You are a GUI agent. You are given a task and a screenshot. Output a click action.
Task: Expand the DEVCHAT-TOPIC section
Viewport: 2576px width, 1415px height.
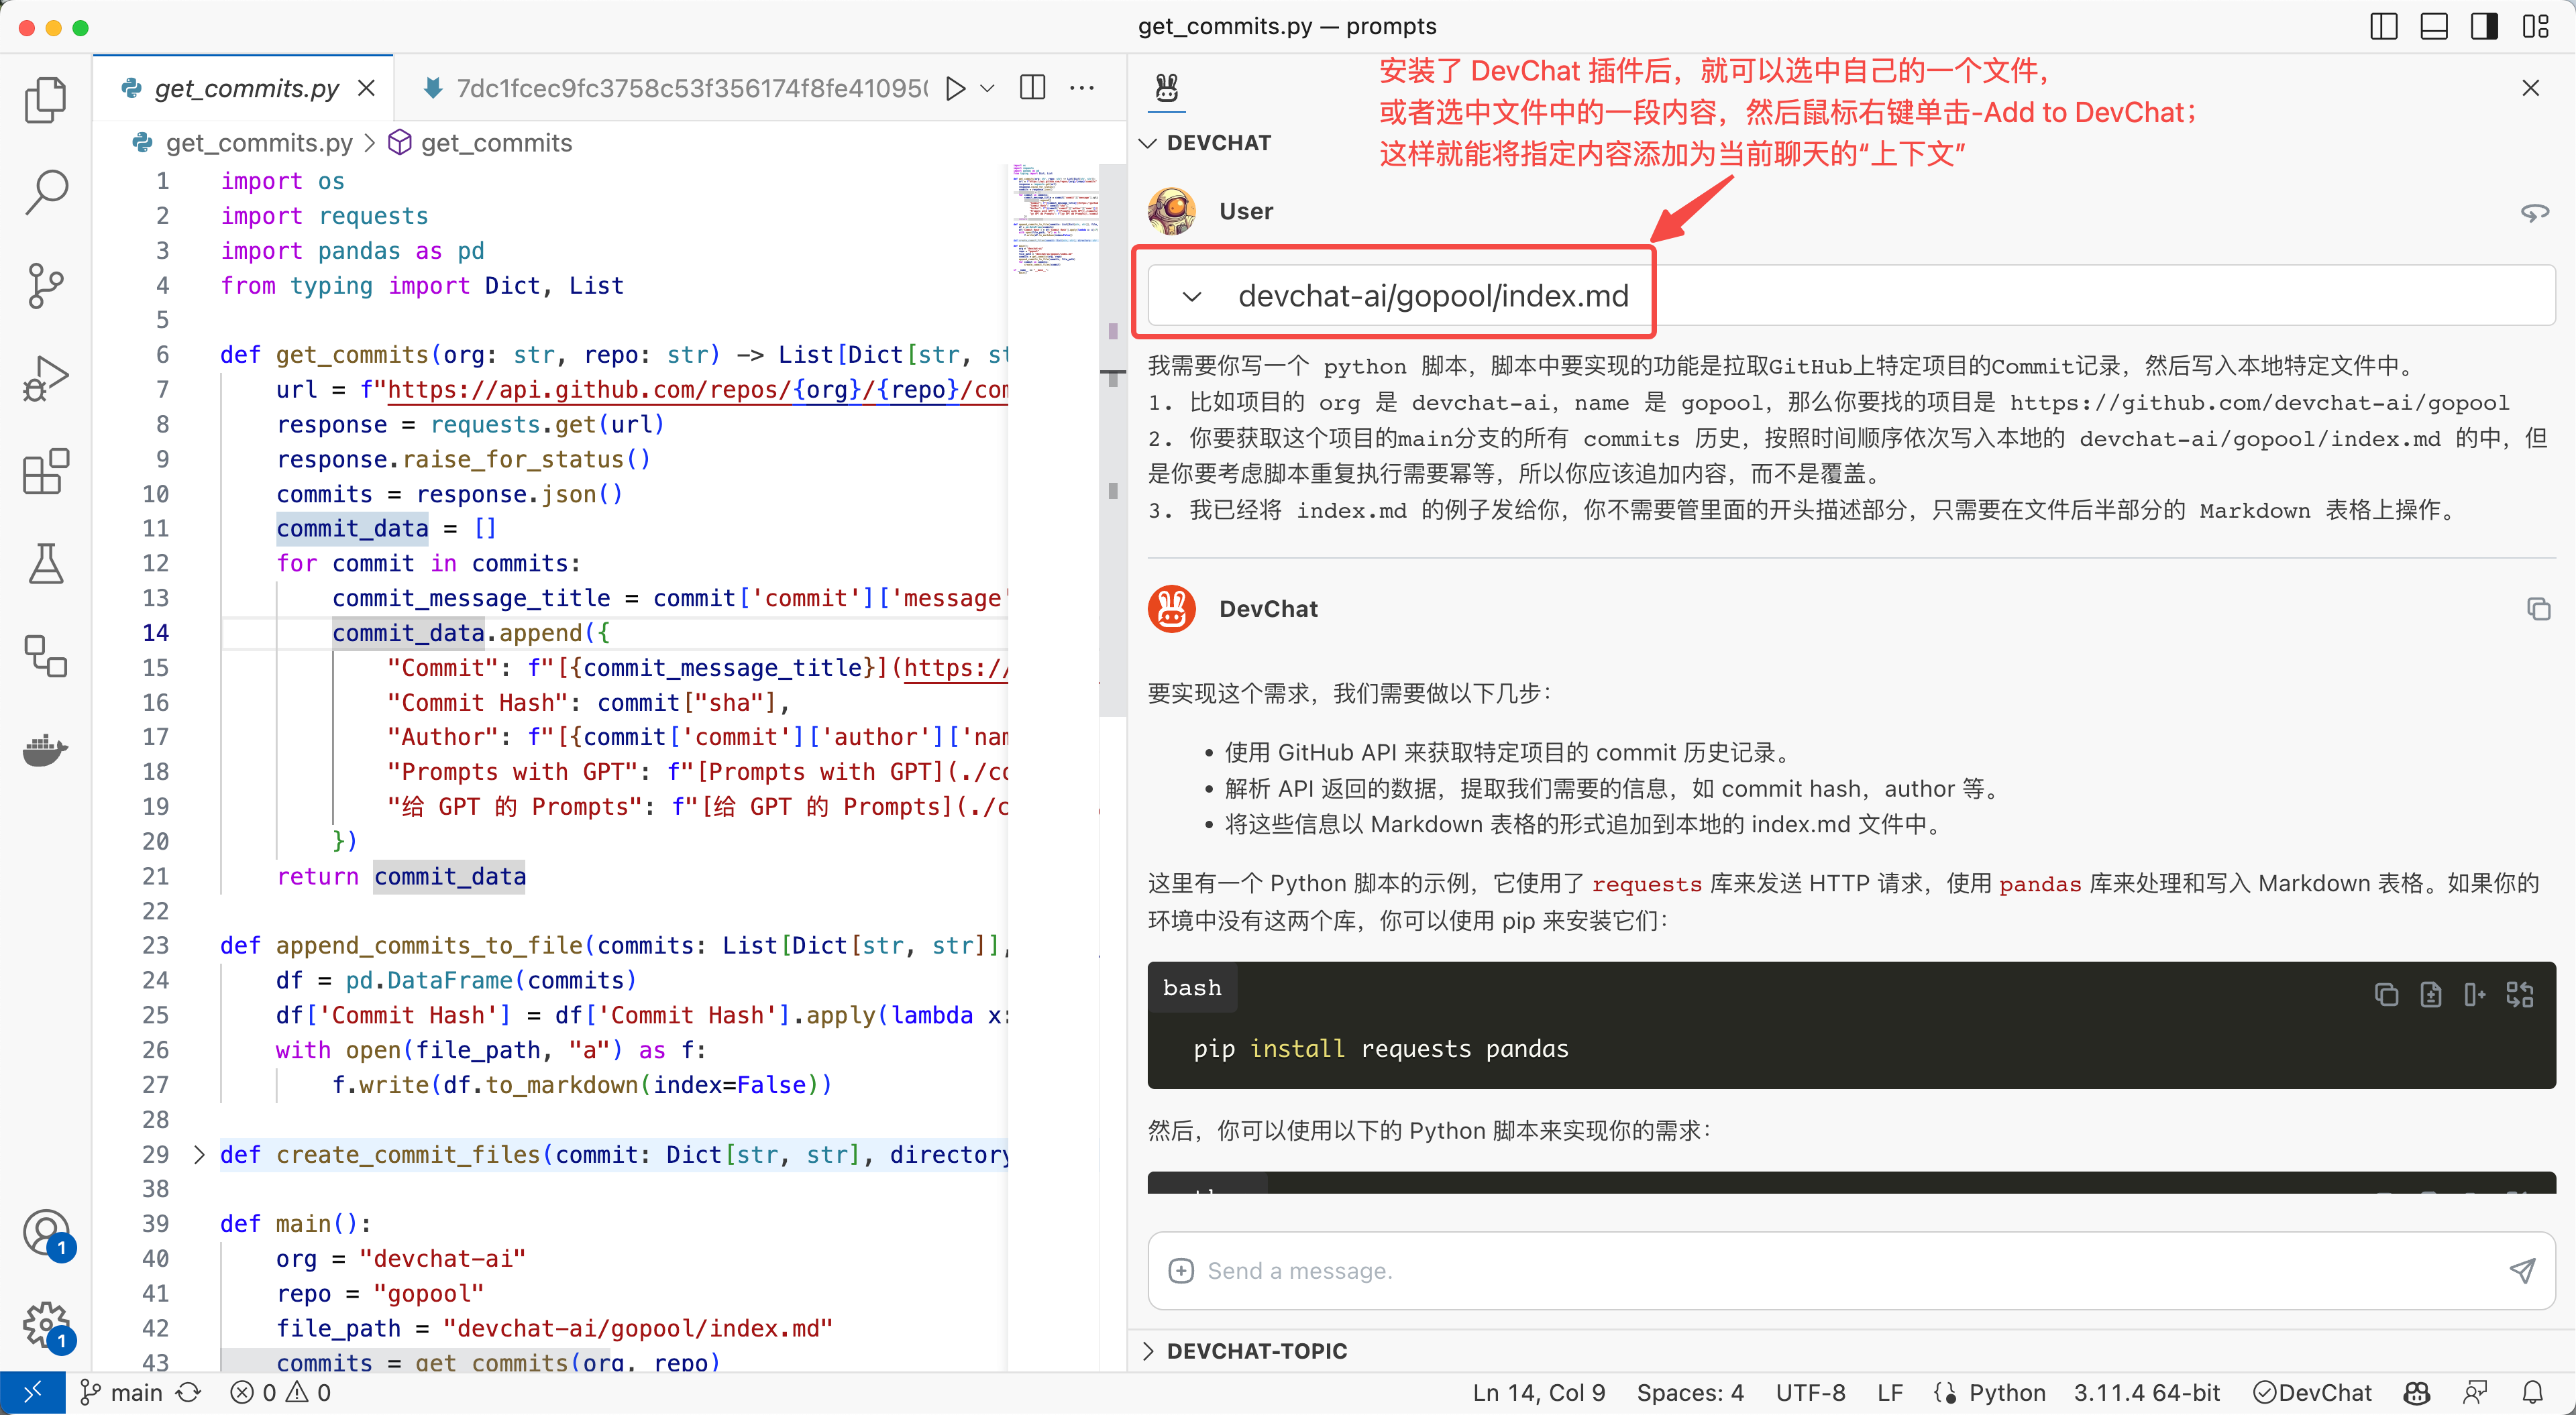point(1147,1350)
